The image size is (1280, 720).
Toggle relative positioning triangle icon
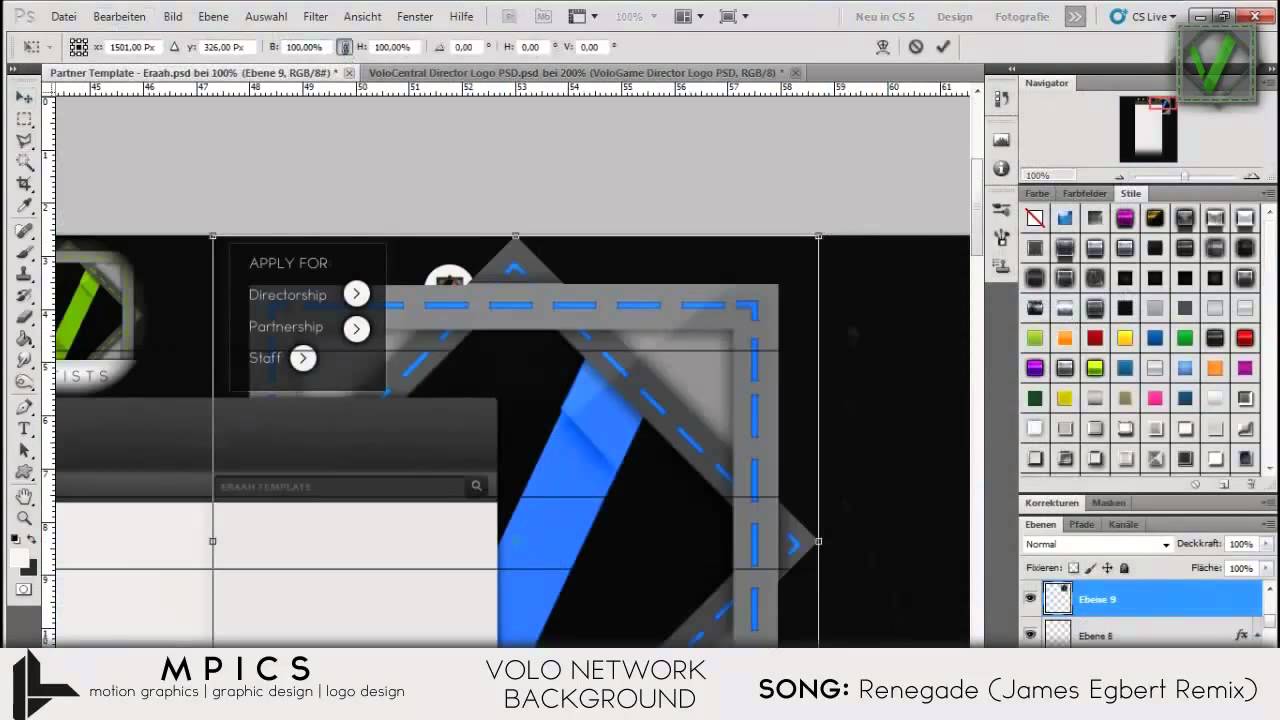175,47
